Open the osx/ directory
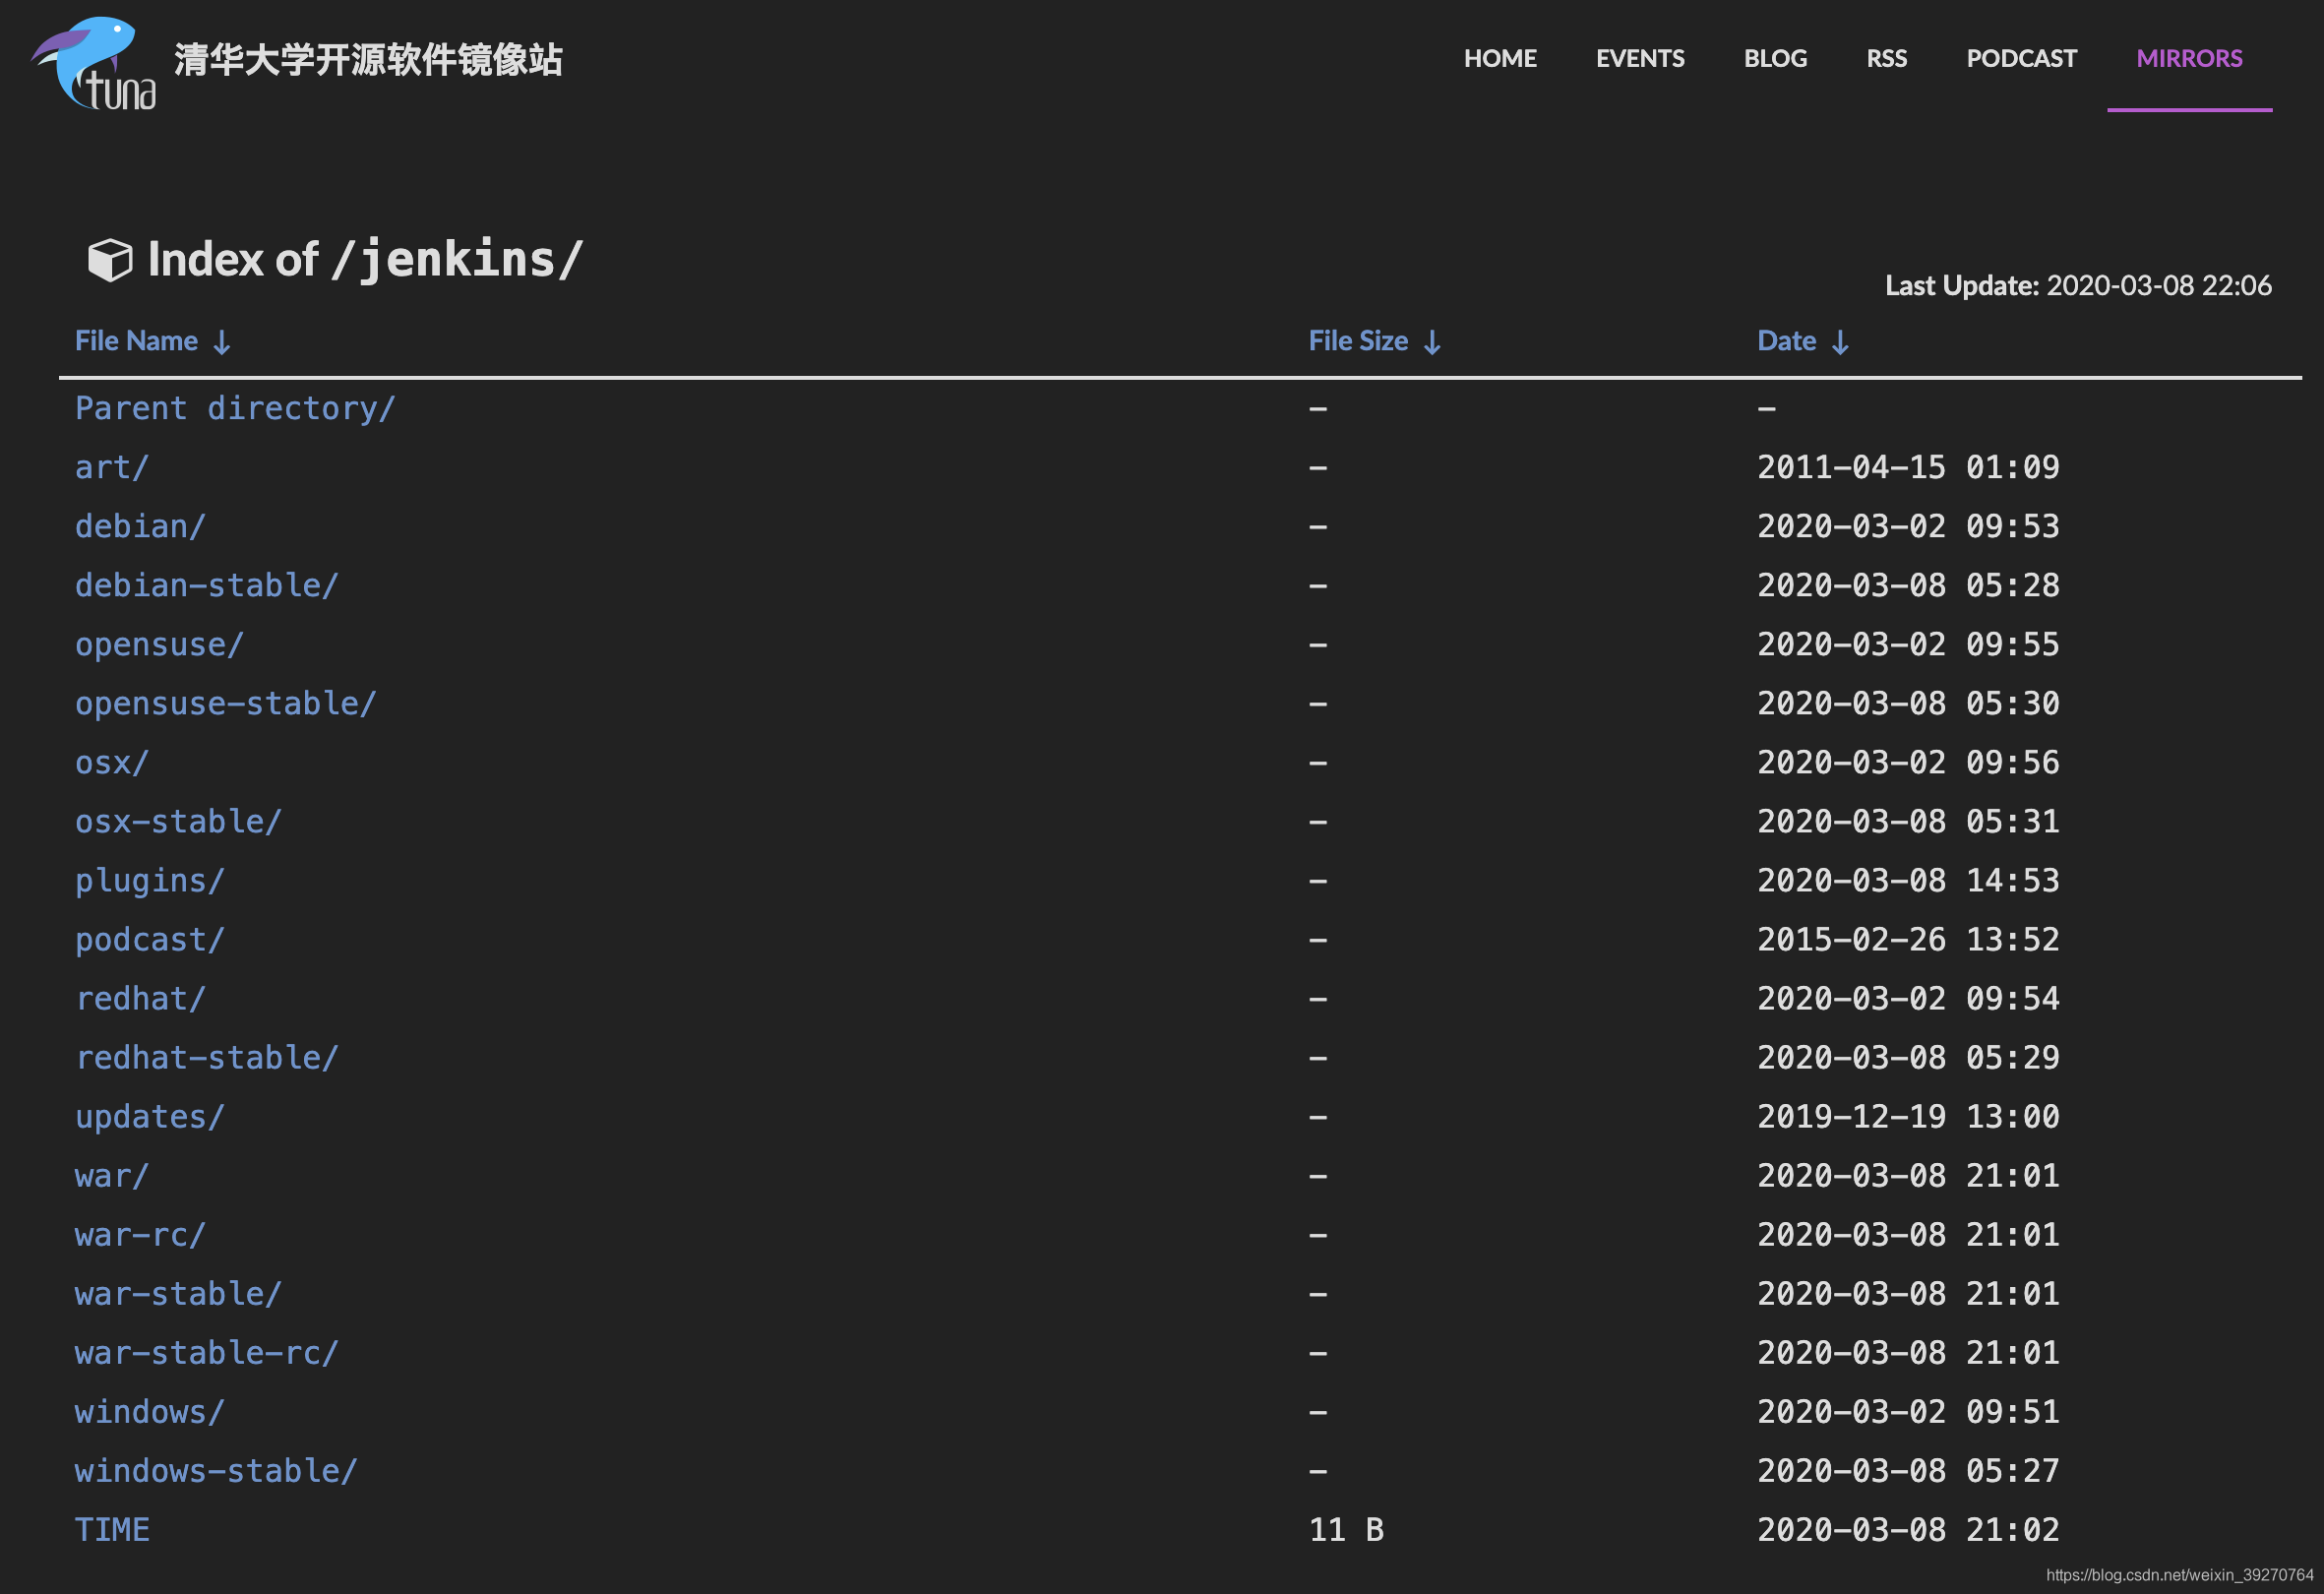The height and width of the screenshot is (1594, 2324). pyautogui.click(x=110, y=762)
